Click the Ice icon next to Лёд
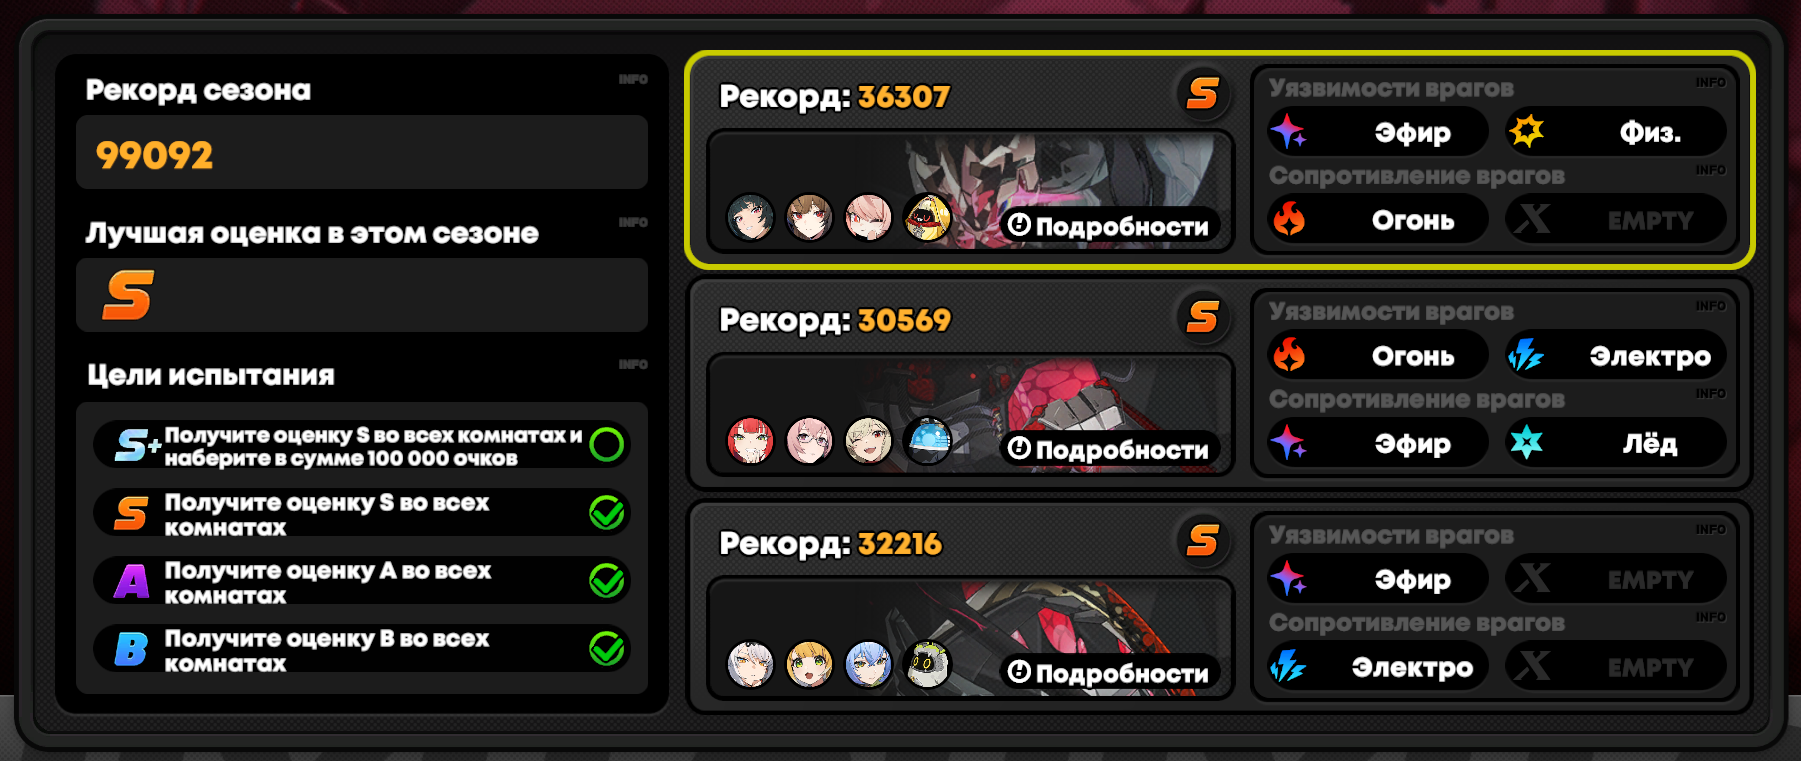1801x761 pixels. tap(1526, 442)
